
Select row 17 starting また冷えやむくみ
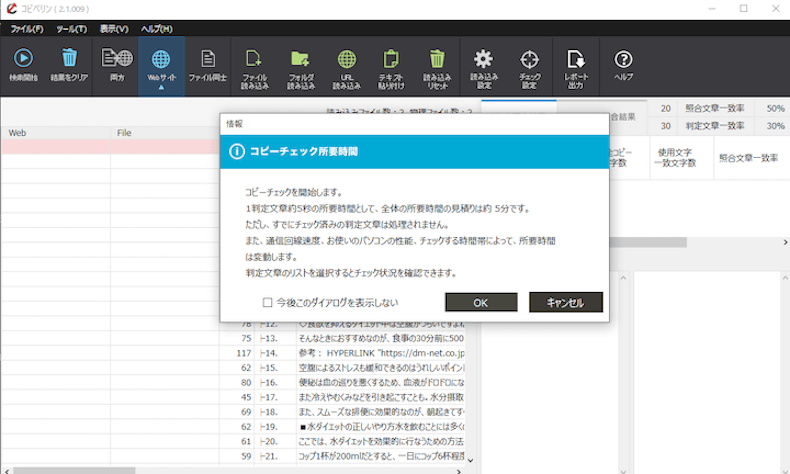[x=381, y=397]
